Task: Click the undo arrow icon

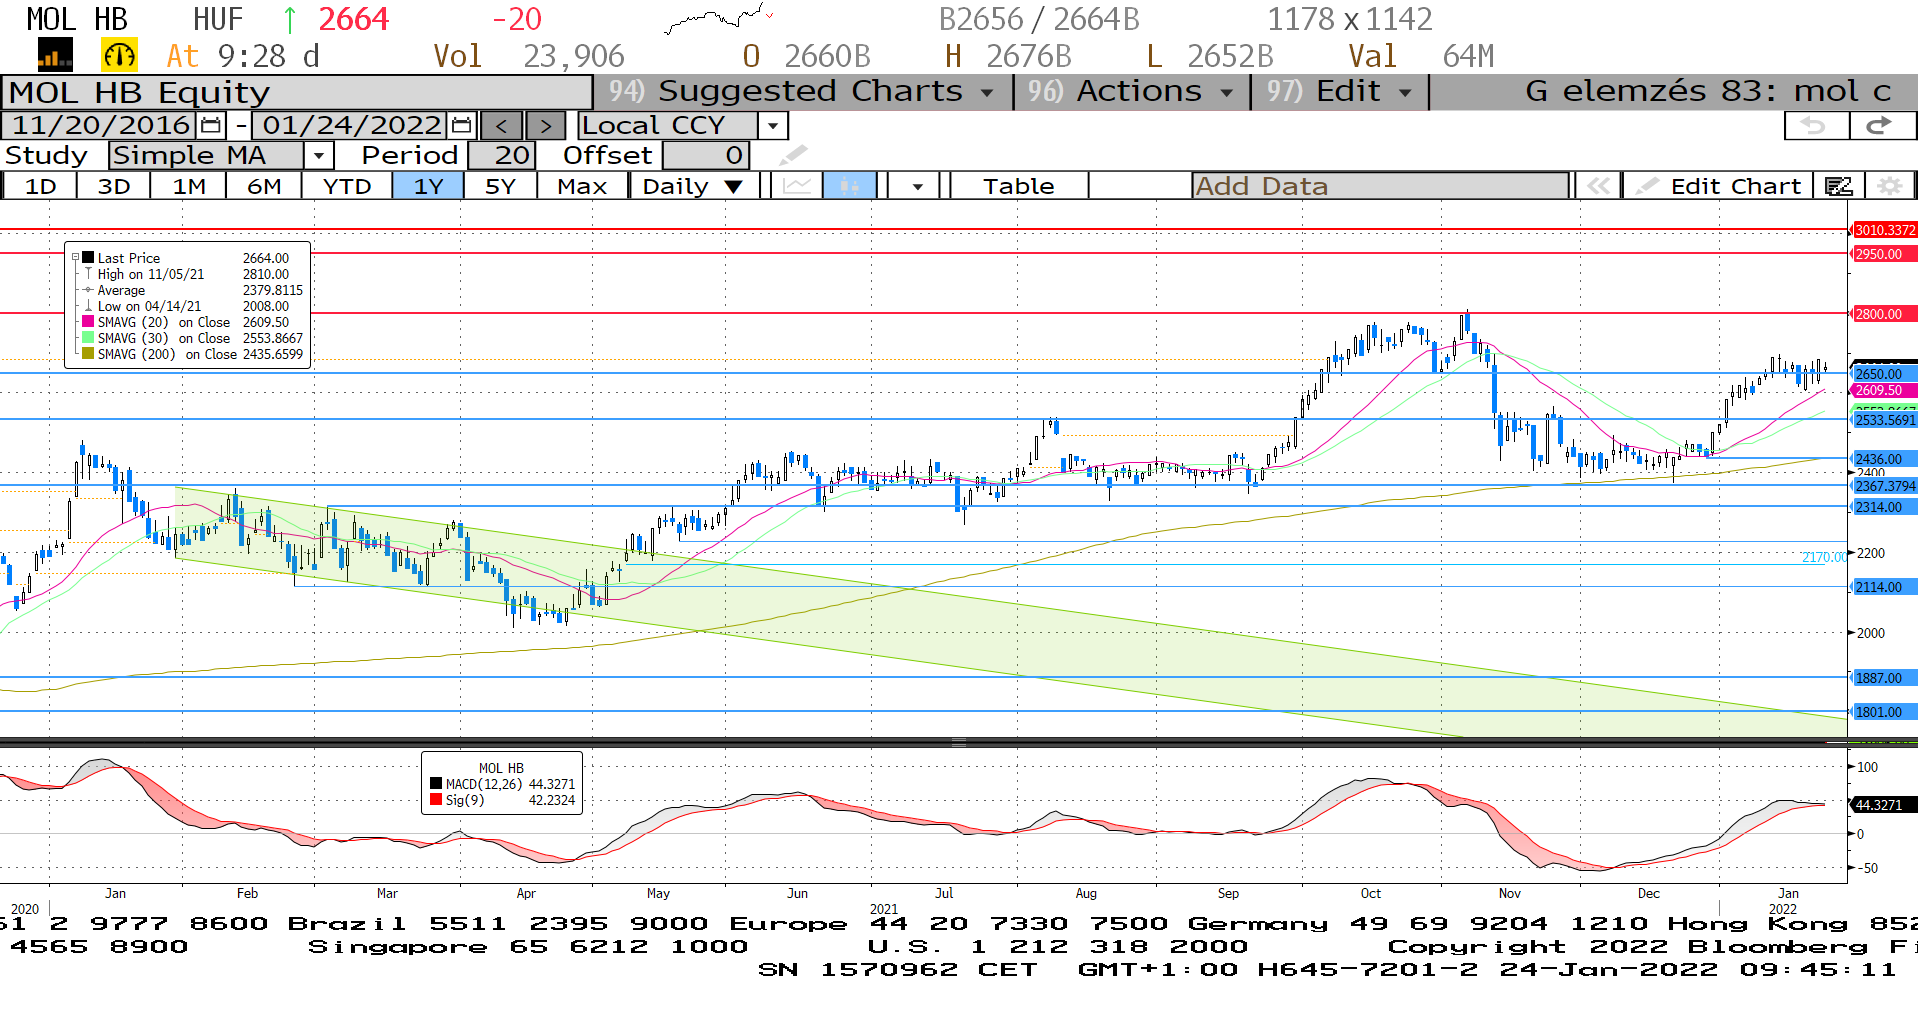Action: coord(1817,125)
